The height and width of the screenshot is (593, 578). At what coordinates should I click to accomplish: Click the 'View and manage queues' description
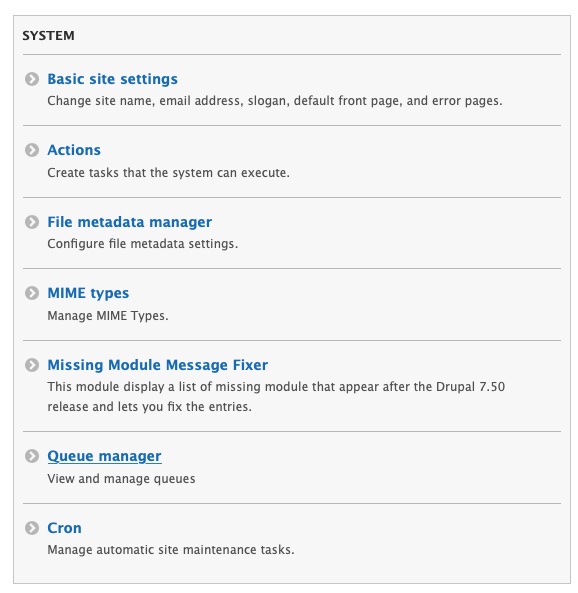point(121,479)
